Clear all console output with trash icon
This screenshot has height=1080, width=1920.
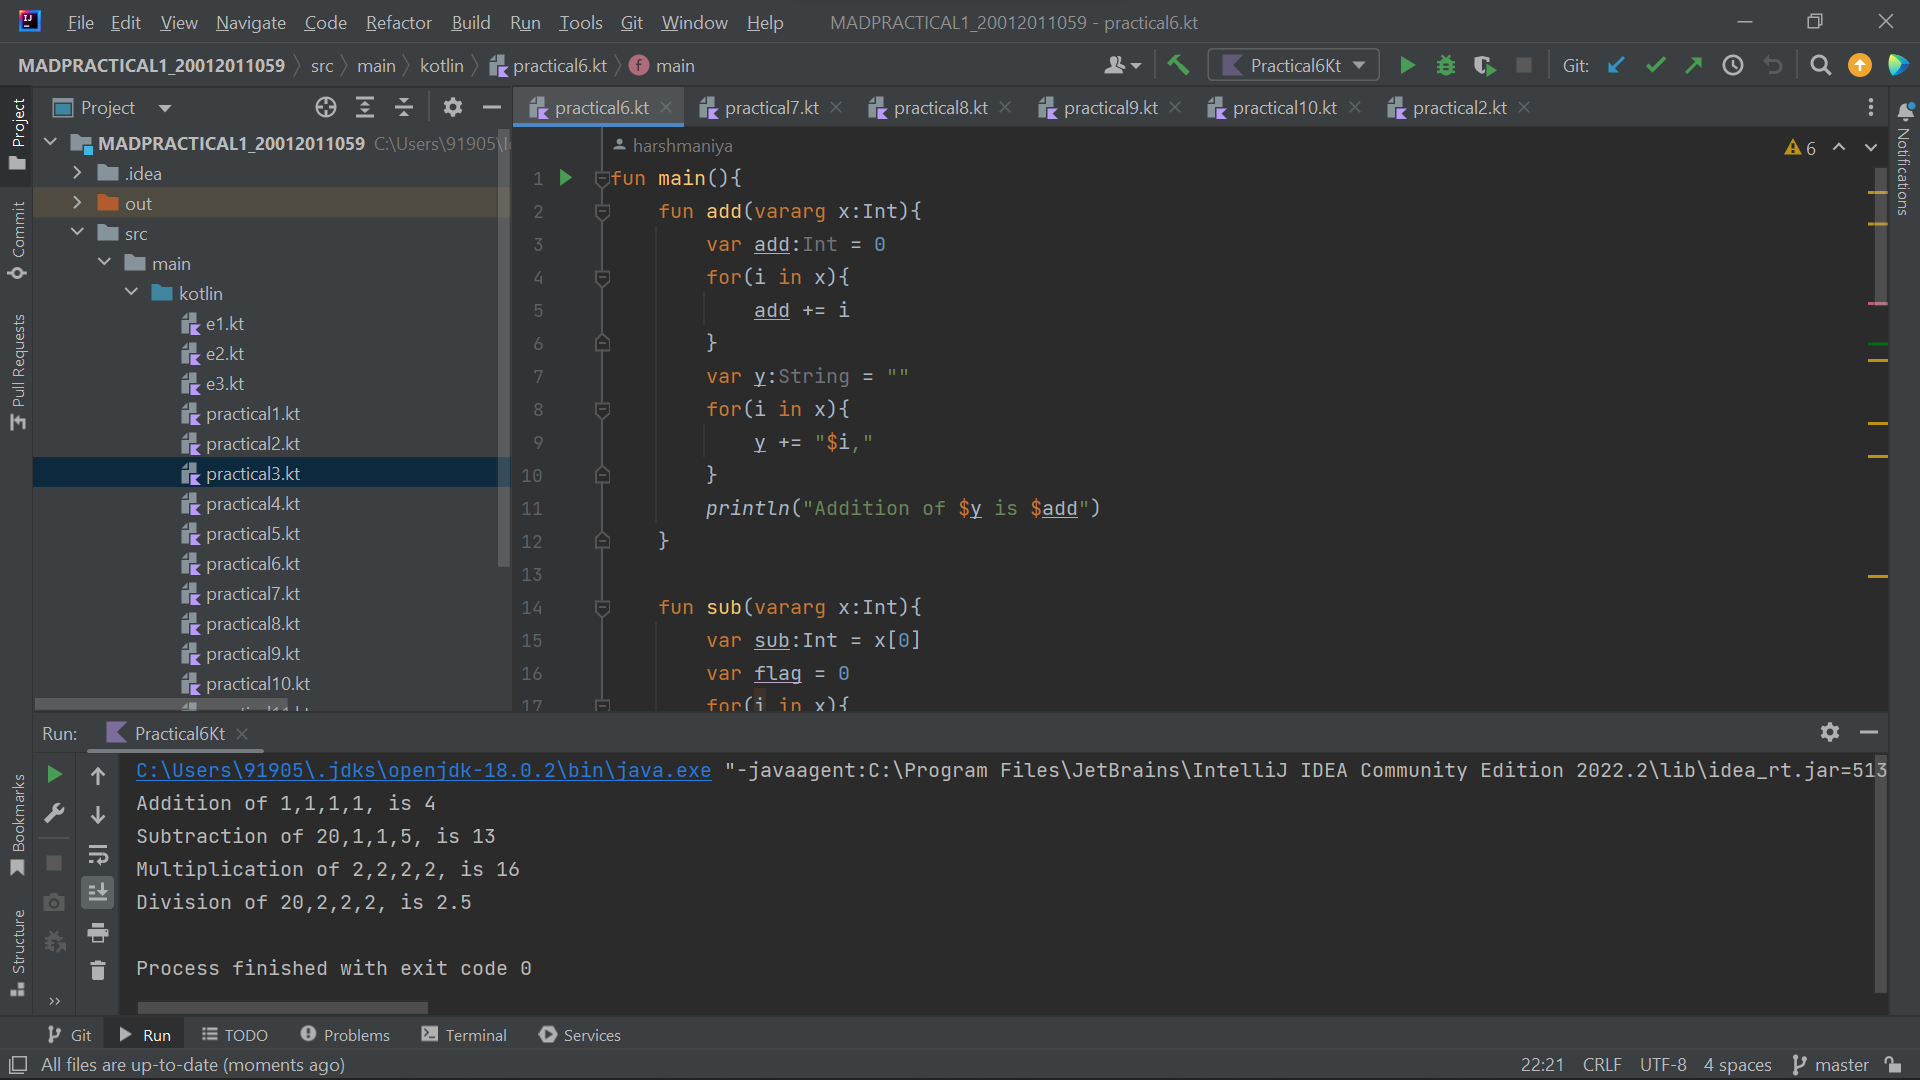tap(98, 970)
